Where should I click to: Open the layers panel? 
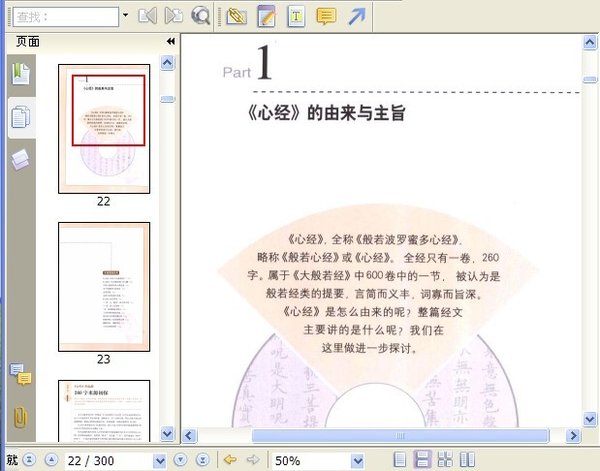(20, 159)
